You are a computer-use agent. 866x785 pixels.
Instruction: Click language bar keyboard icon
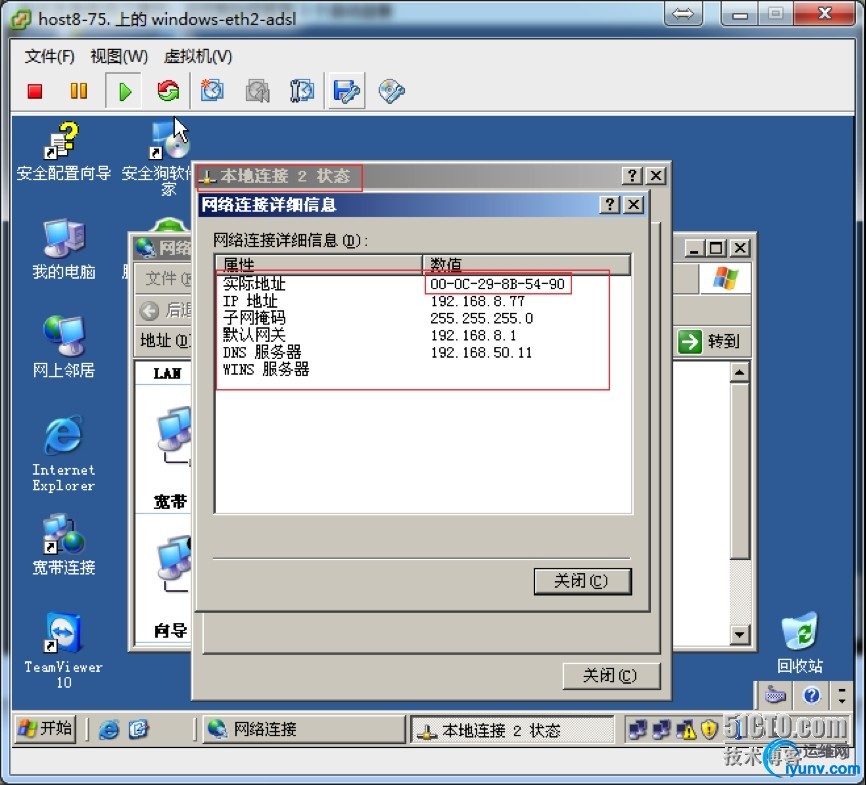775,695
